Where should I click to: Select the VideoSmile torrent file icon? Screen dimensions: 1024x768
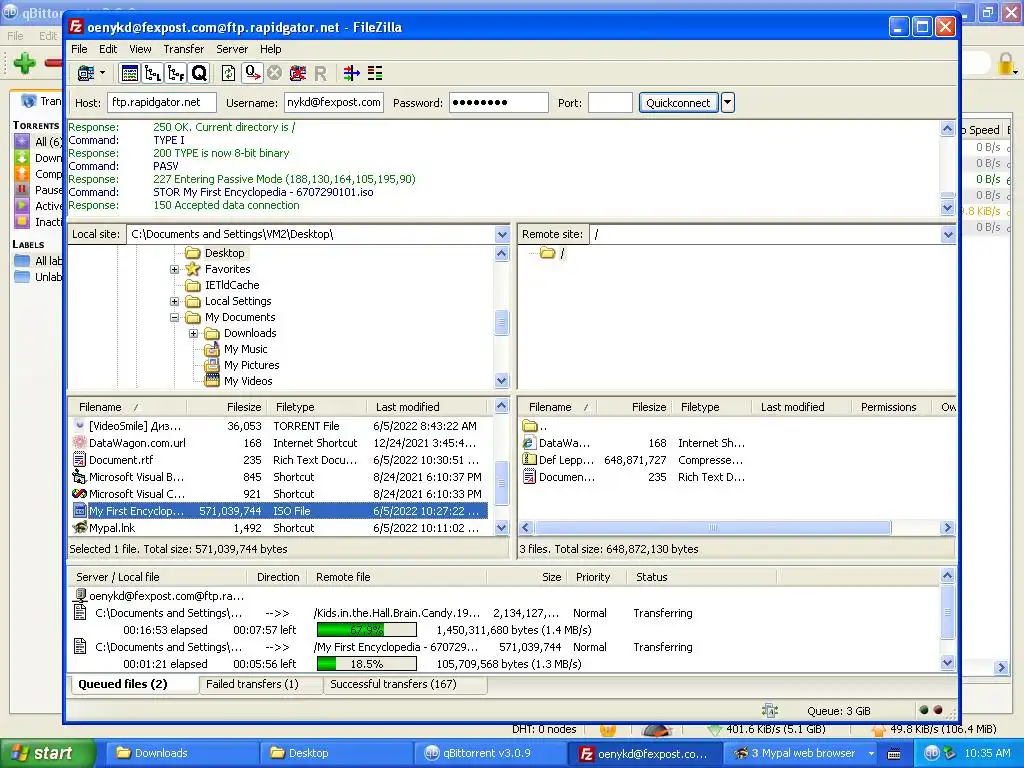[x=80, y=426]
